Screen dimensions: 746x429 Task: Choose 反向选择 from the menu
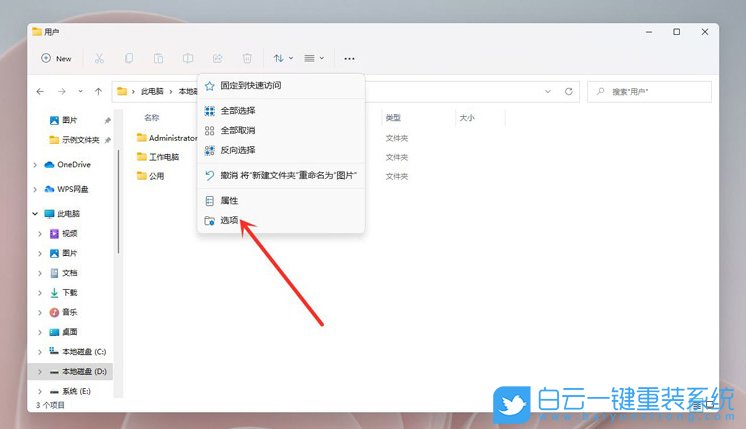pyautogui.click(x=281, y=150)
